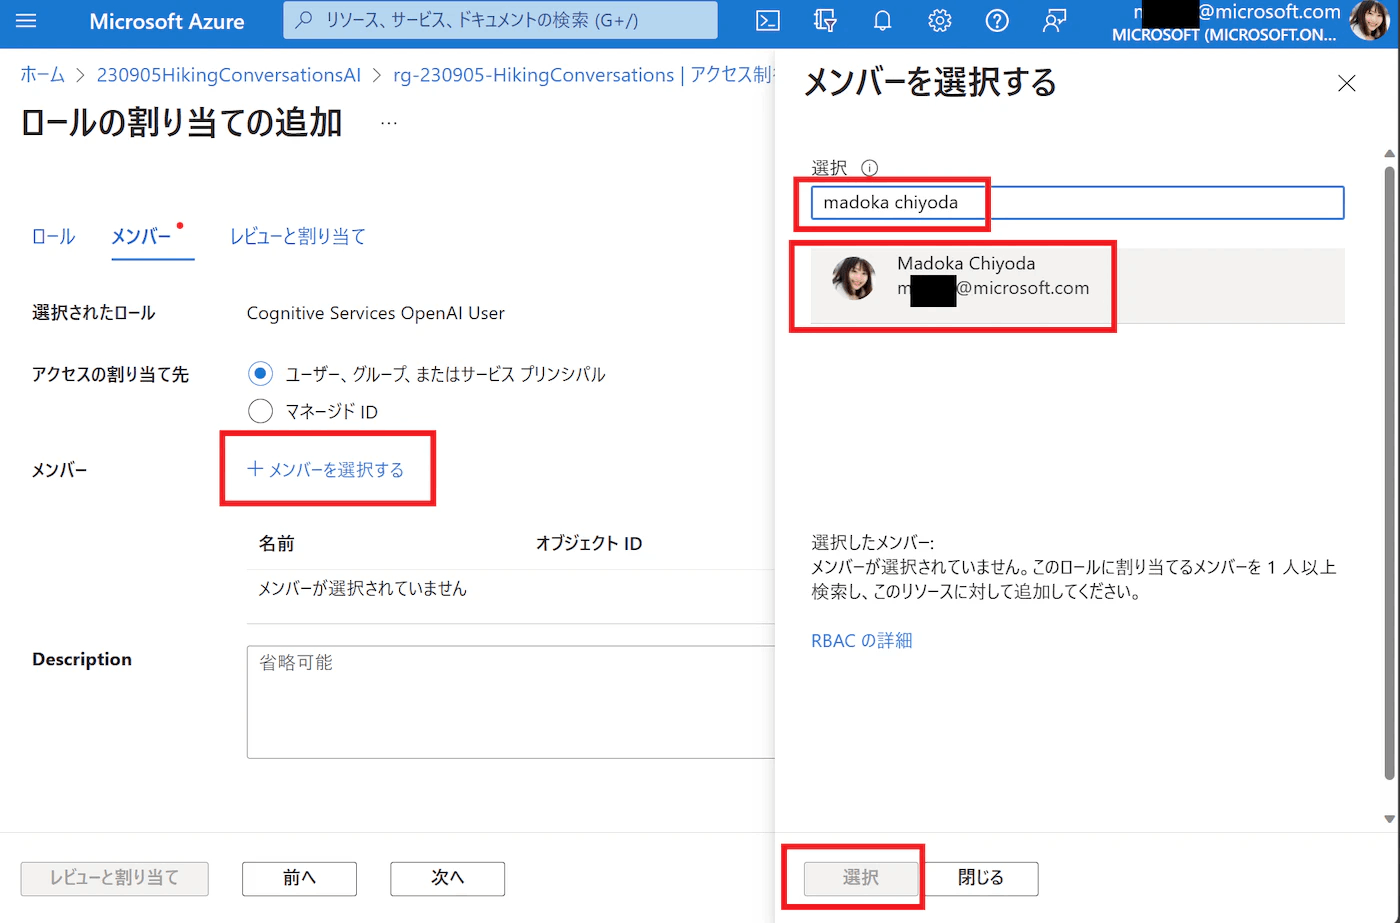Click the 選択 button in the panel
Image resolution: width=1400 pixels, height=923 pixels.
click(x=861, y=878)
